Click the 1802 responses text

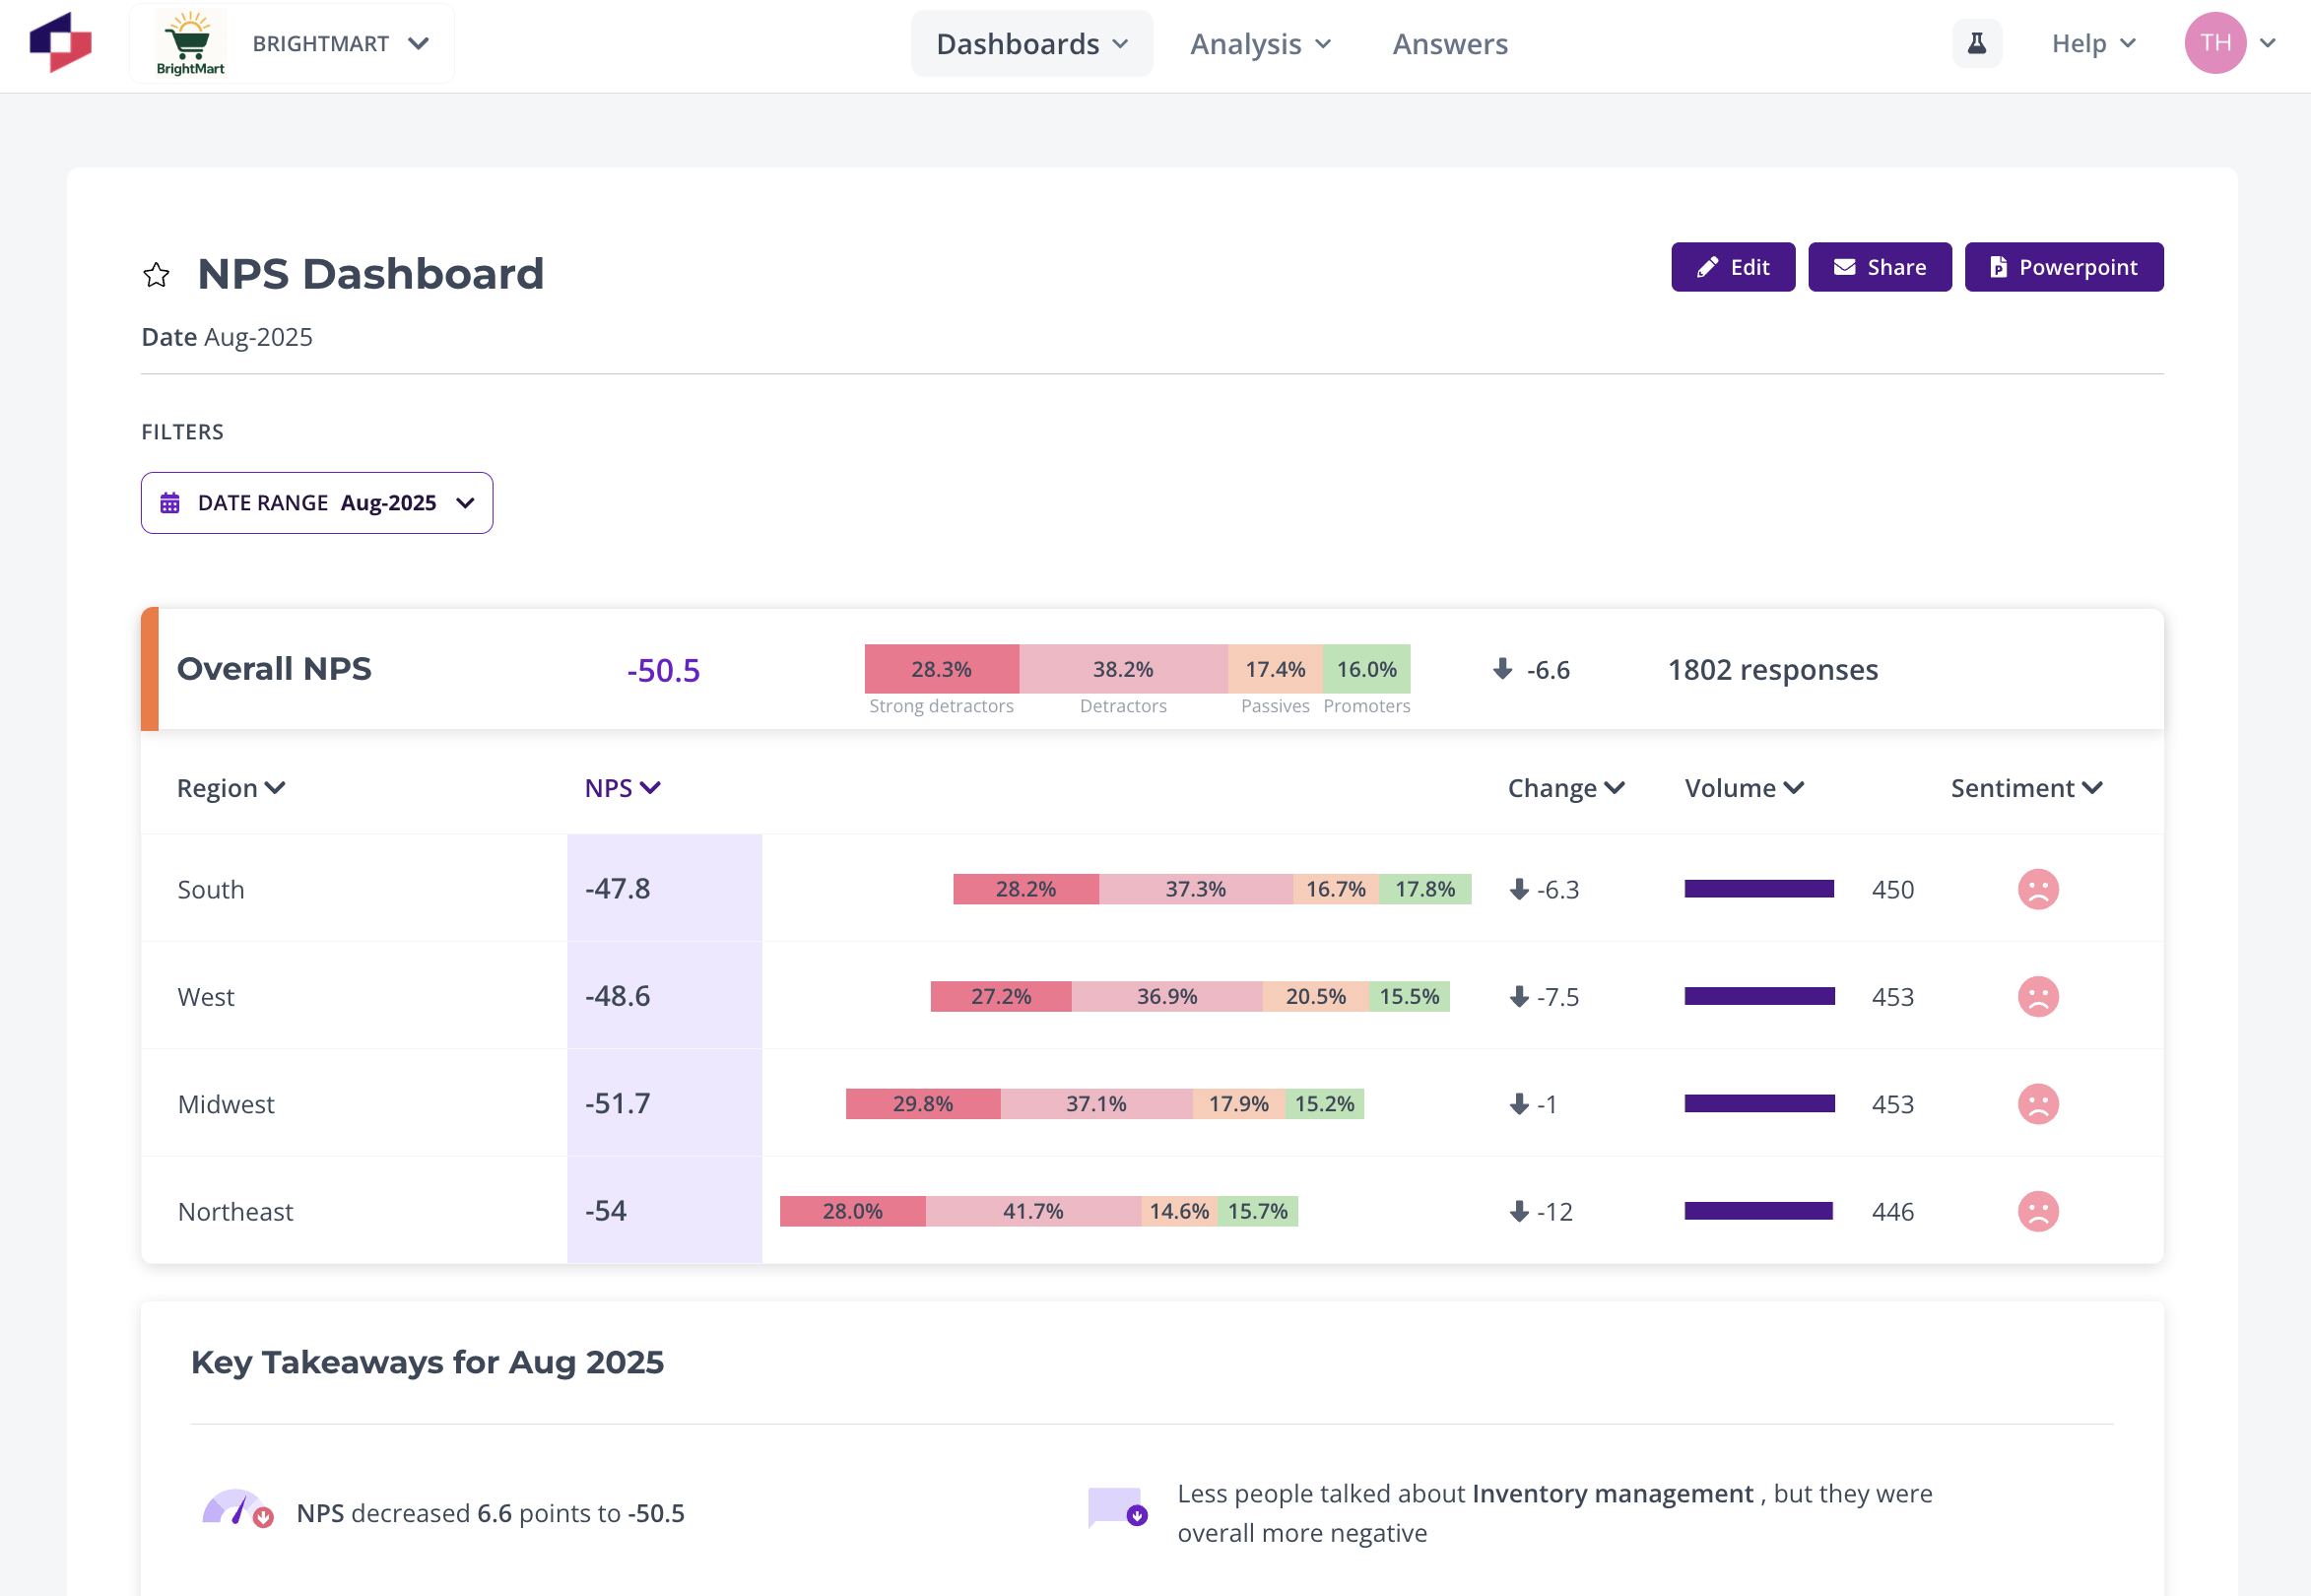pyautogui.click(x=1772, y=669)
